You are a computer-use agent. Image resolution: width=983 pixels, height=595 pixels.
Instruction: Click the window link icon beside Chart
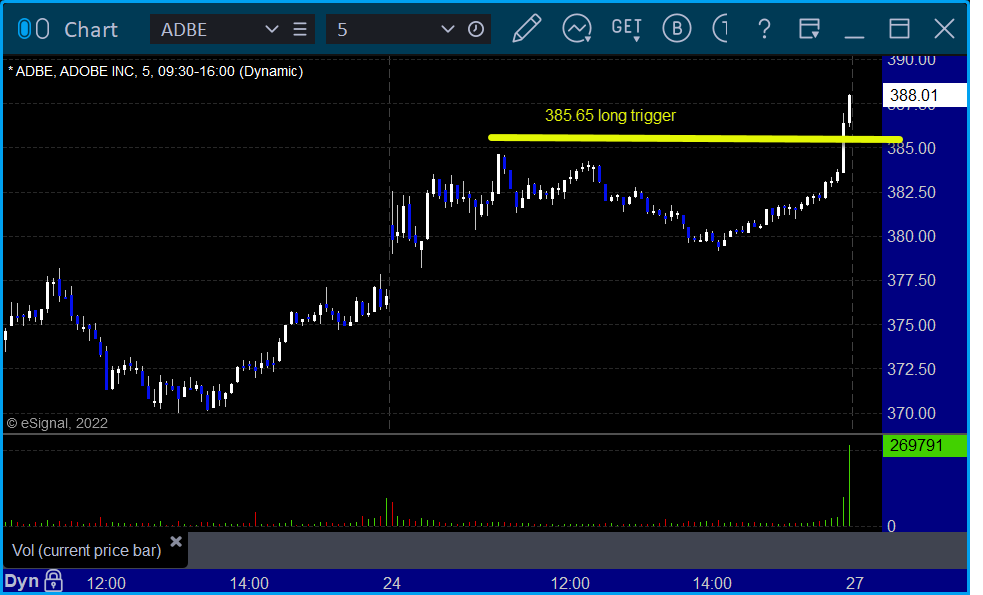(33, 29)
